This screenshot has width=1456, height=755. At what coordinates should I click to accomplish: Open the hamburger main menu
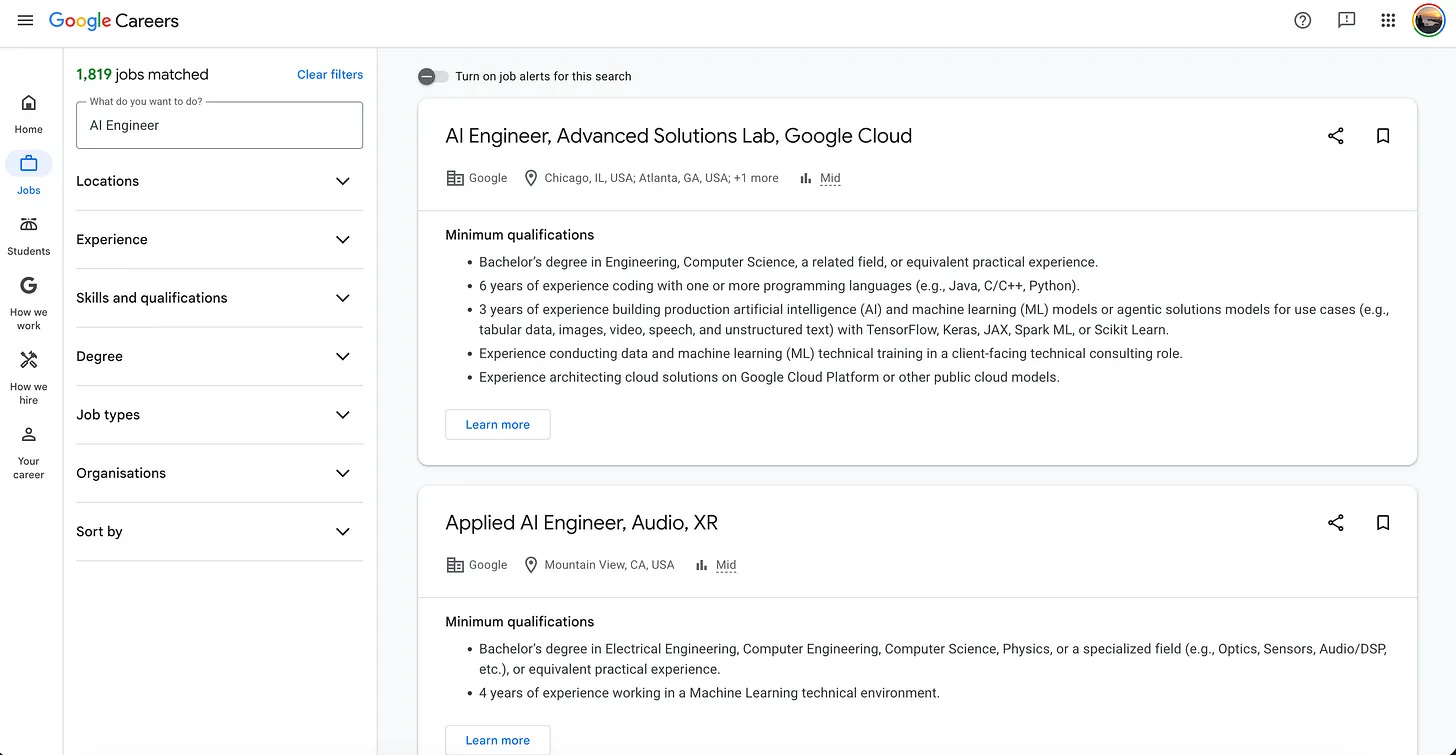[x=26, y=21]
